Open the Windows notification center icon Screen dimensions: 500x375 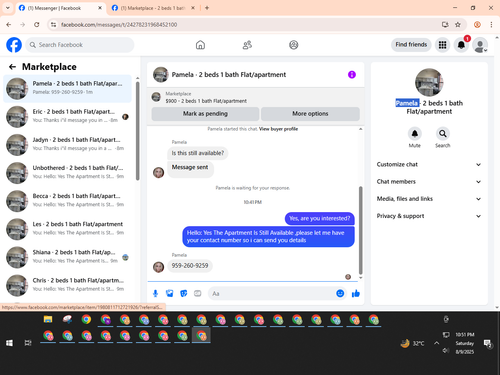coord(487,343)
